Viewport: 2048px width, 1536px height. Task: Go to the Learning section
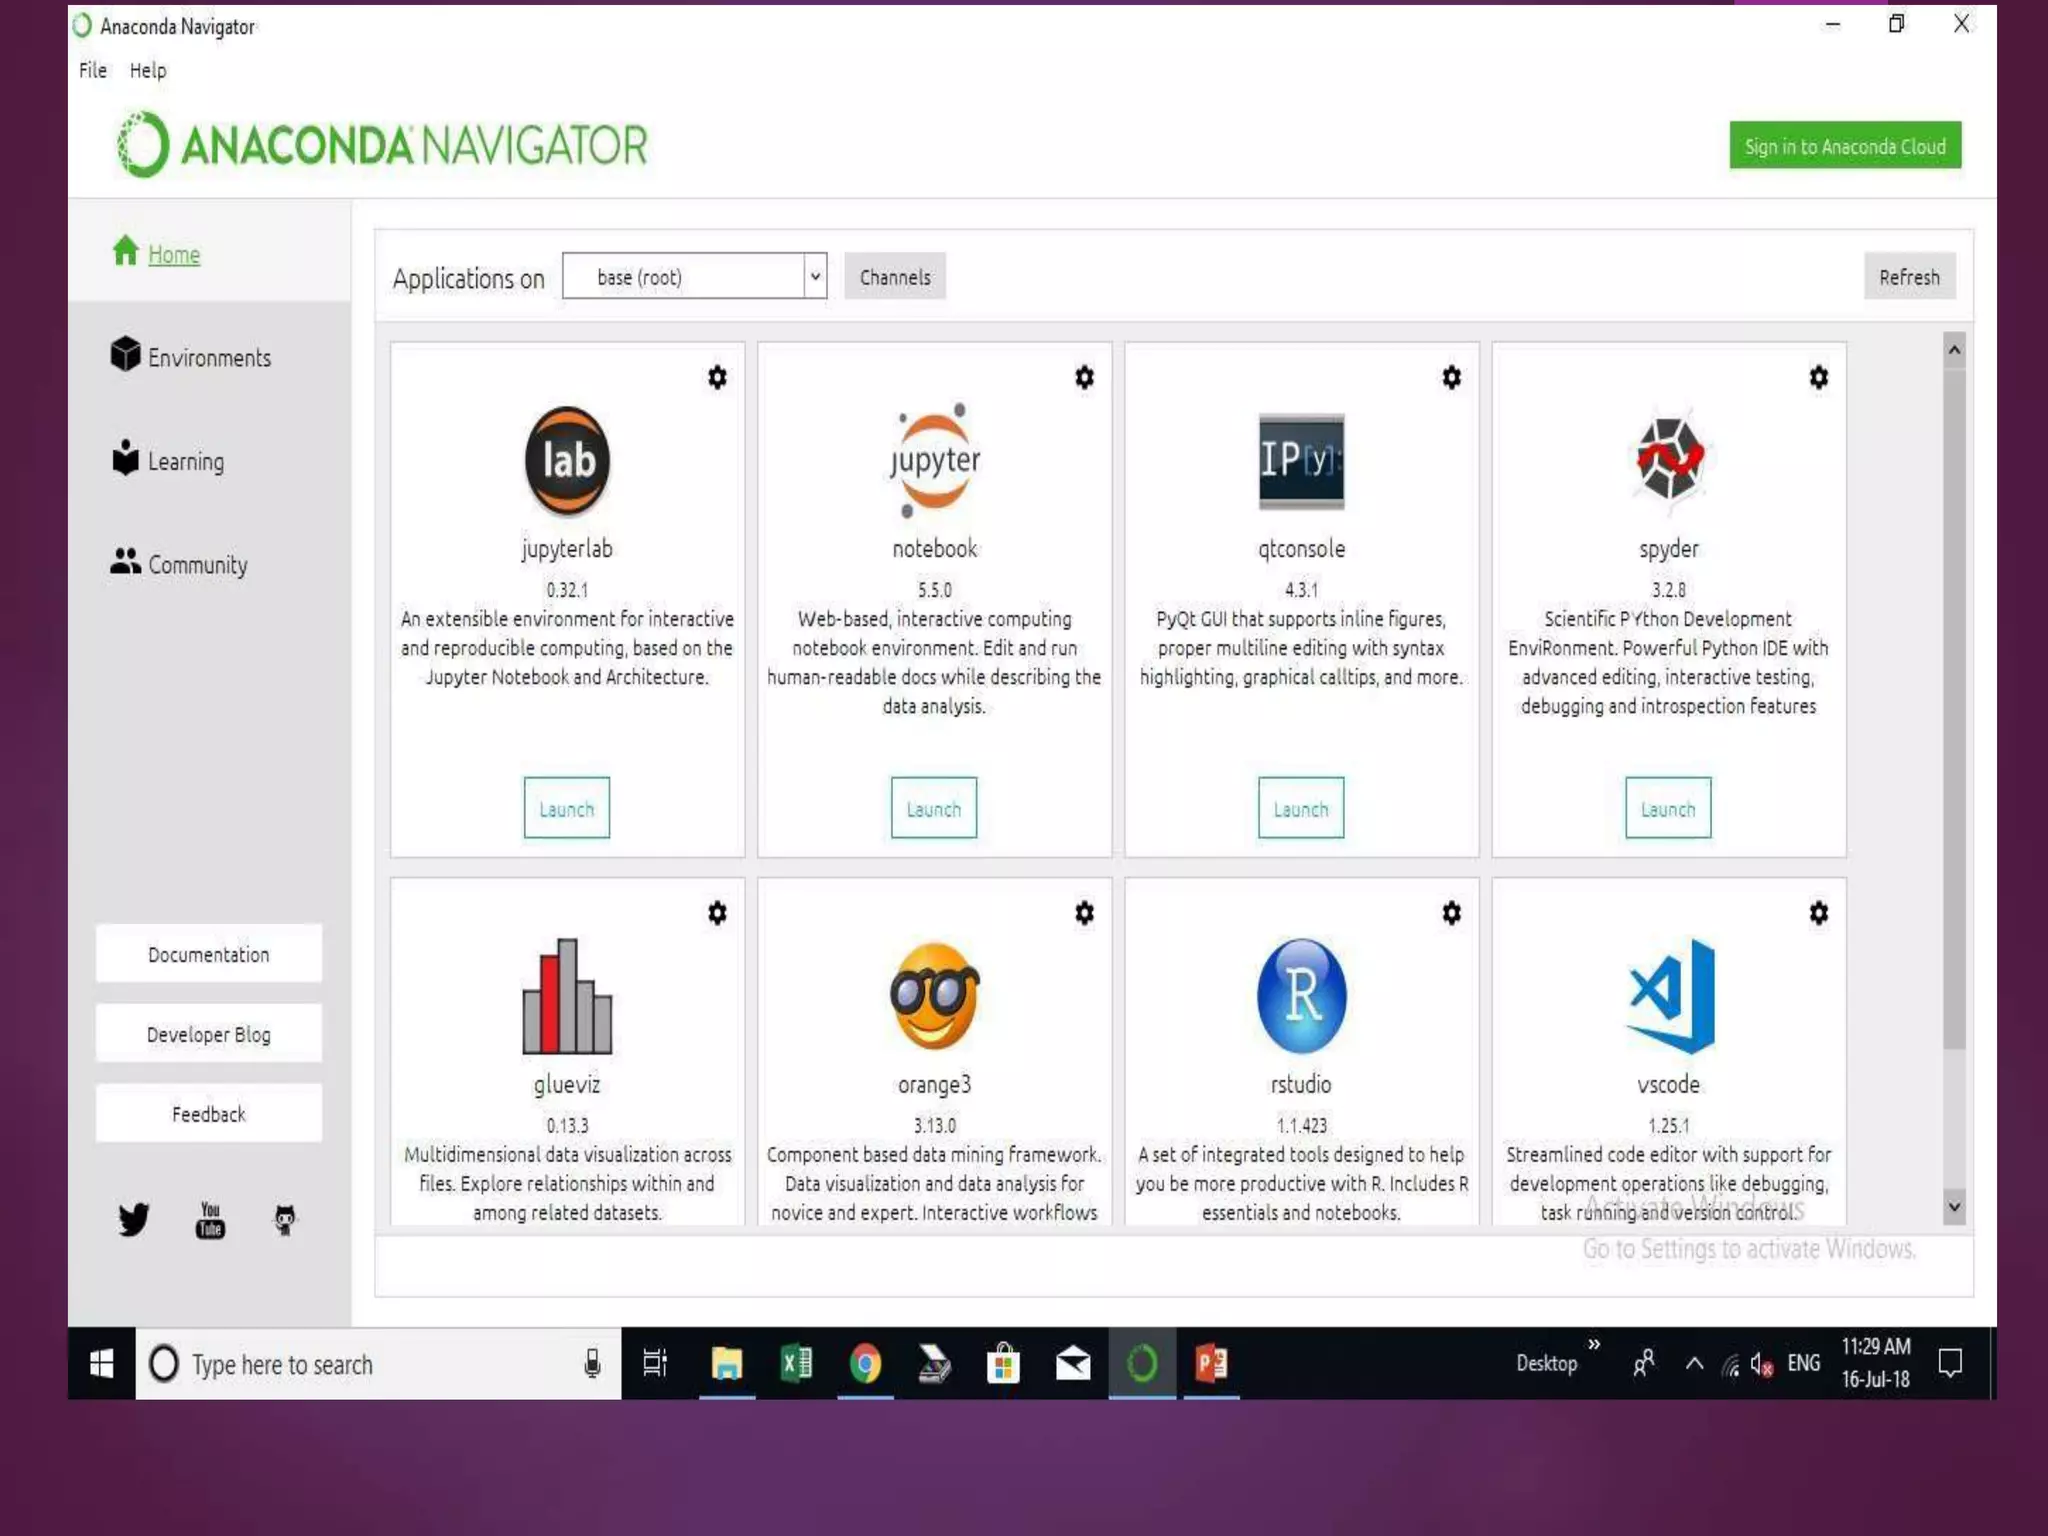pyautogui.click(x=185, y=462)
